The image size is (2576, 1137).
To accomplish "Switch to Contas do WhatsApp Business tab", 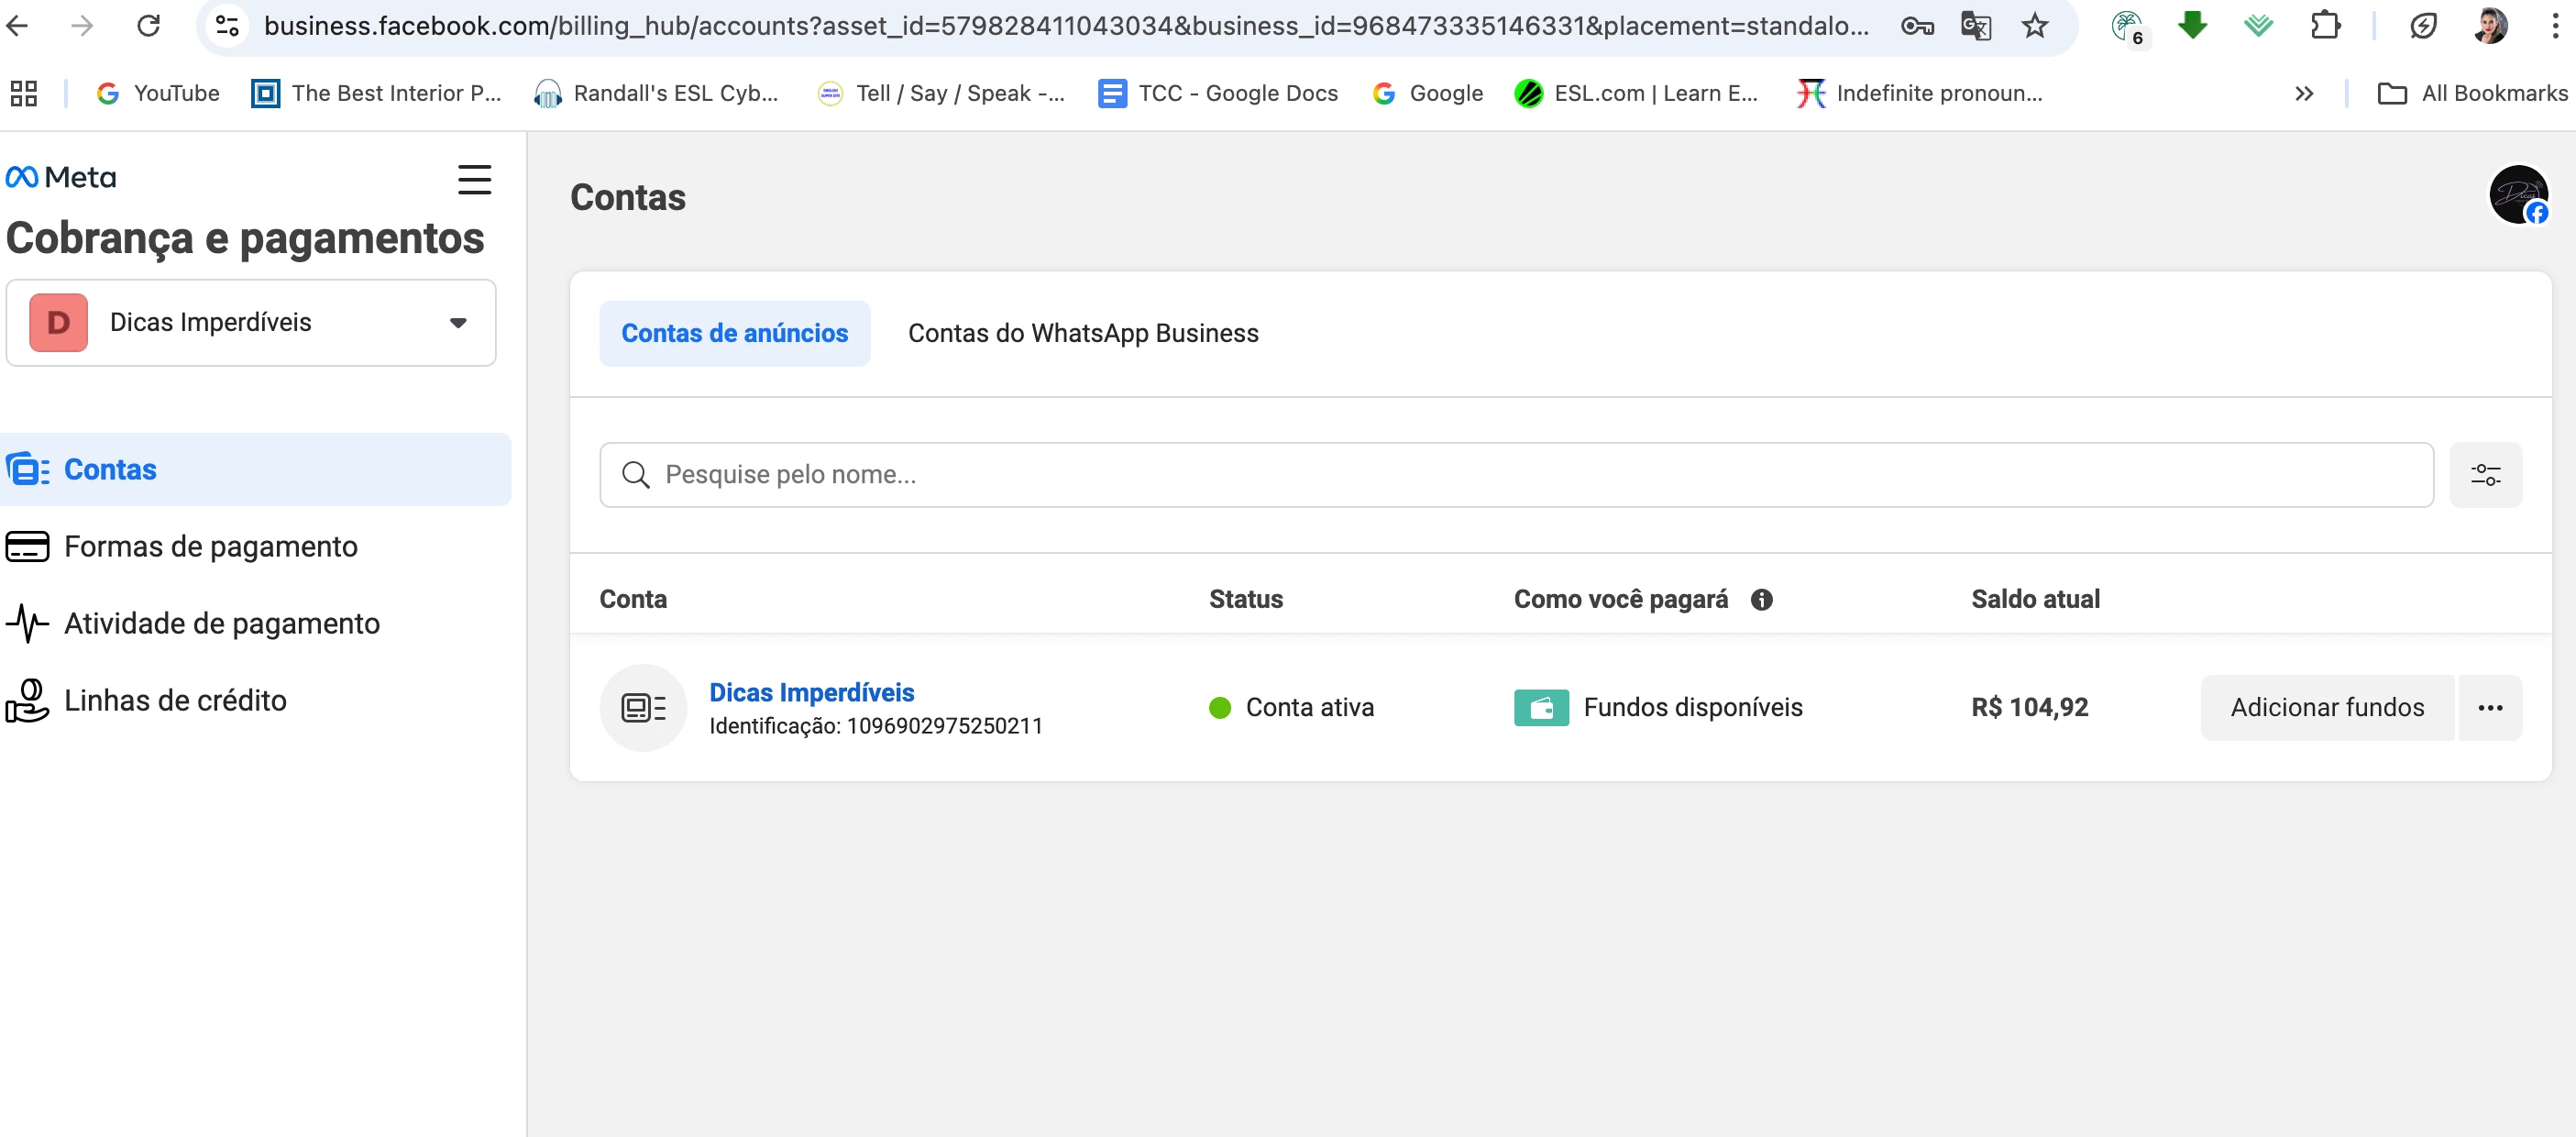I will pos(1082,334).
